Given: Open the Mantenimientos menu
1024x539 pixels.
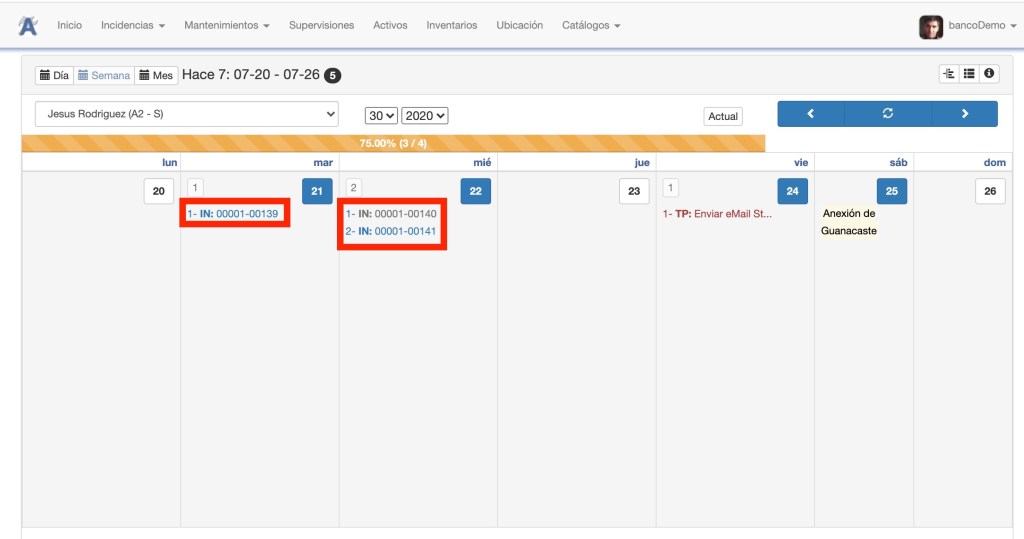Looking at the screenshot, I should coord(226,25).
